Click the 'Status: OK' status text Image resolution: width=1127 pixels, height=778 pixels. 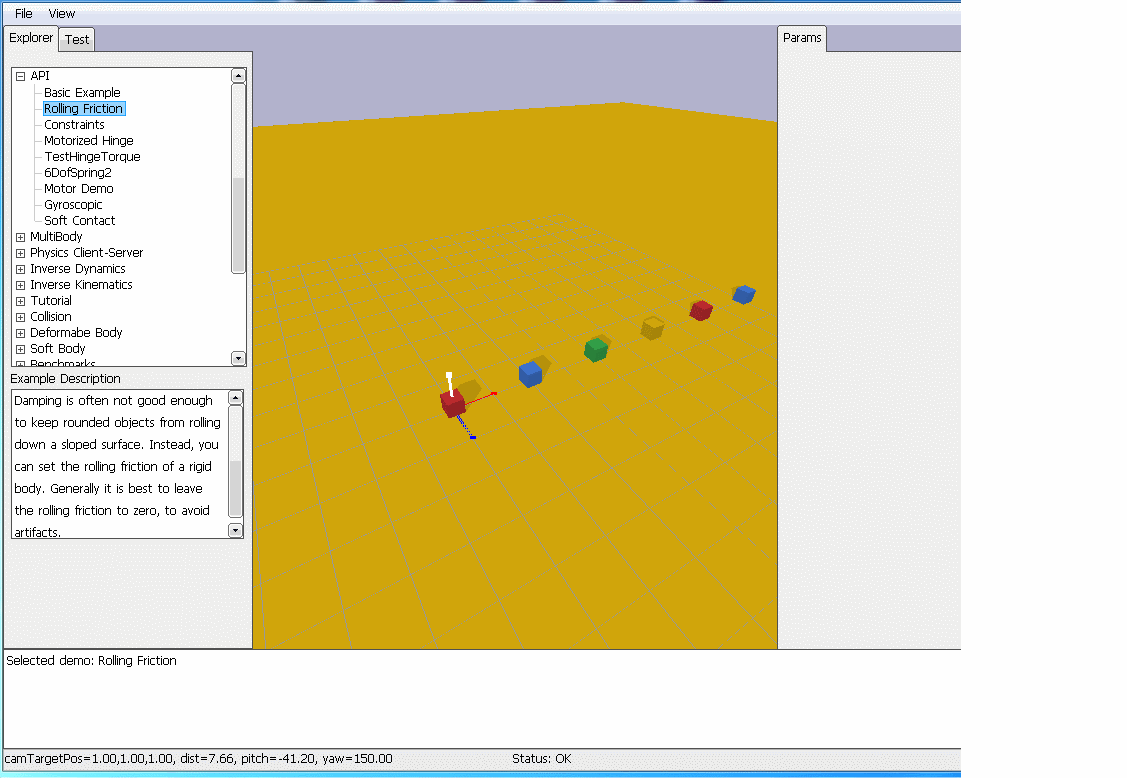[x=542, y=759]
